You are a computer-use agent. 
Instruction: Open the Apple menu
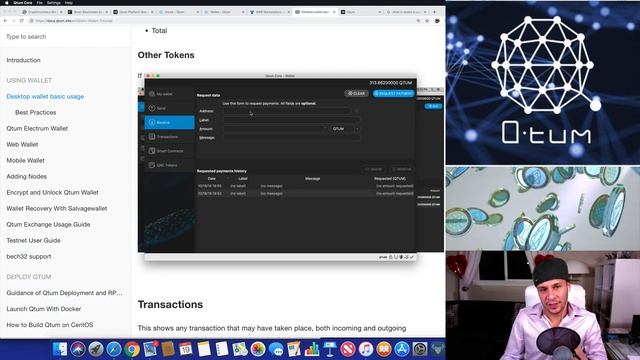(7, 3)
